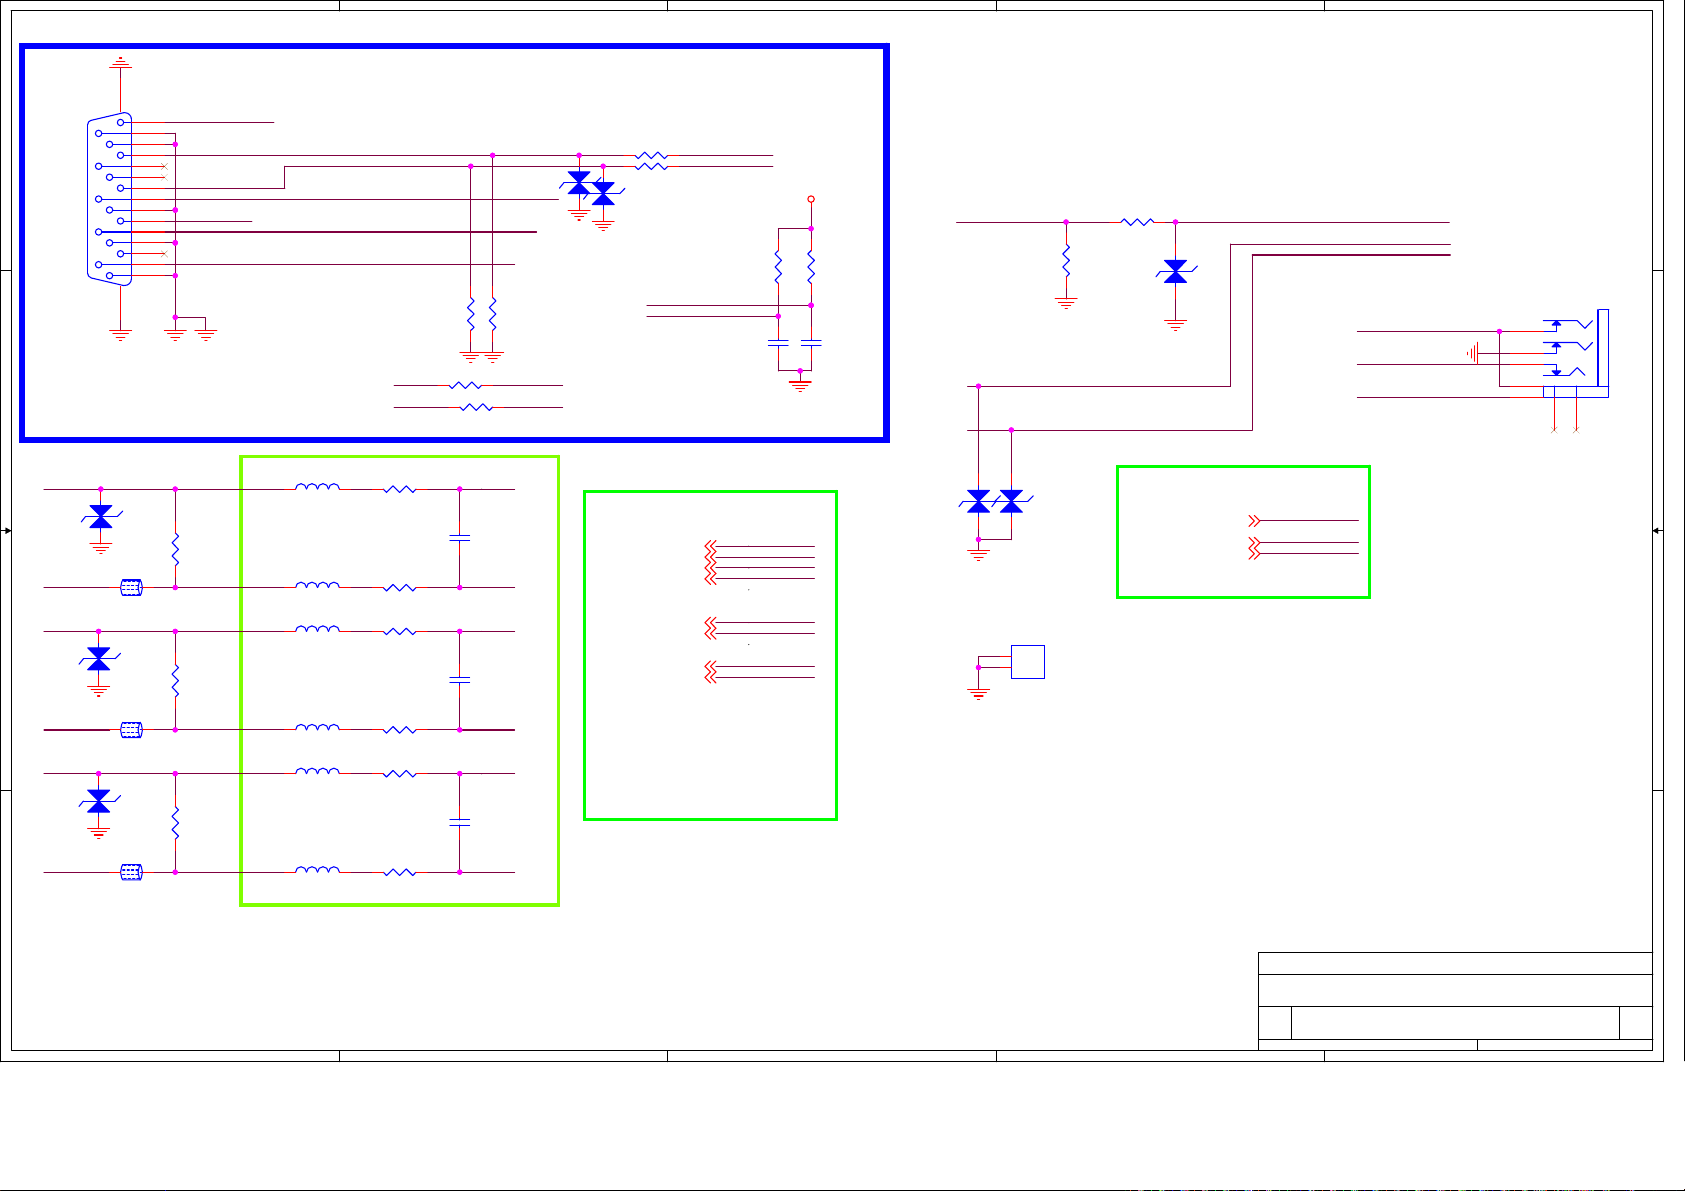Select ground symbol directly below the D-sub connector
This screenshot has height=1191, width=1685.
120,335
